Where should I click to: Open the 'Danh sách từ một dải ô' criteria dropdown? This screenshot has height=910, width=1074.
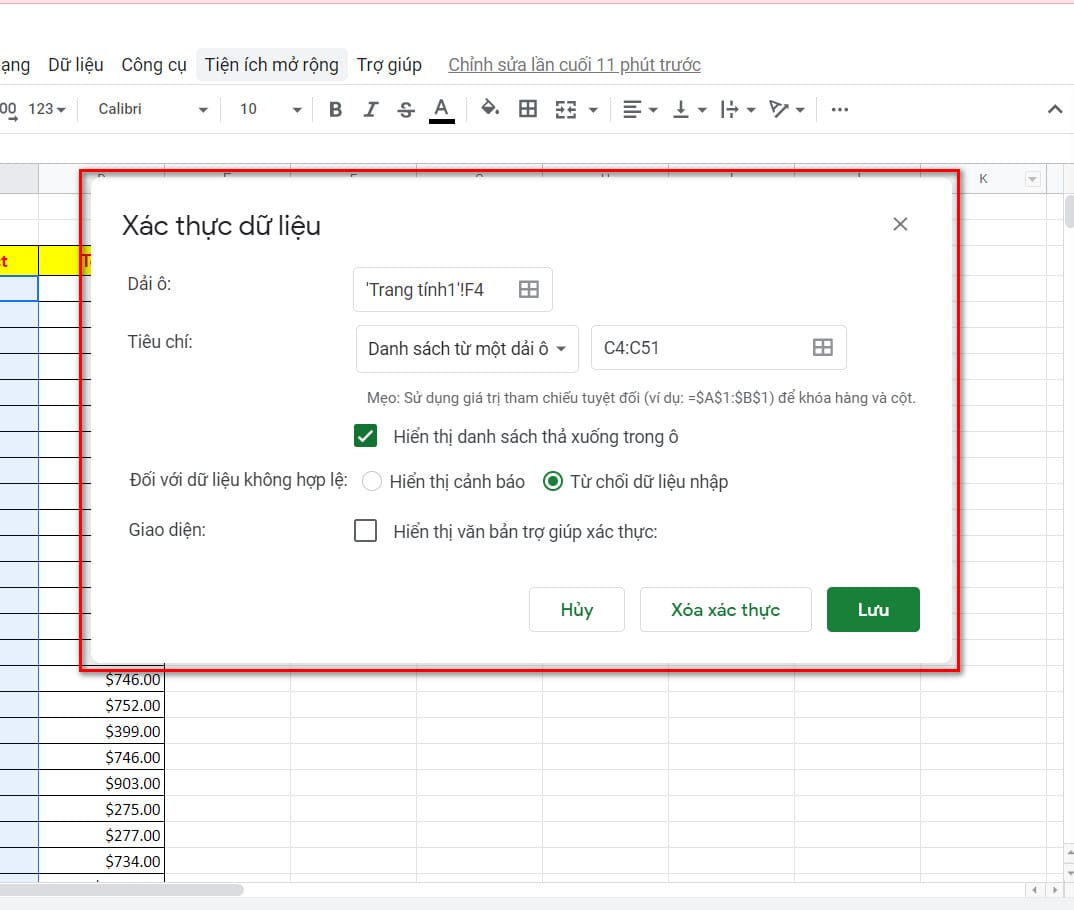coord(466,349)
